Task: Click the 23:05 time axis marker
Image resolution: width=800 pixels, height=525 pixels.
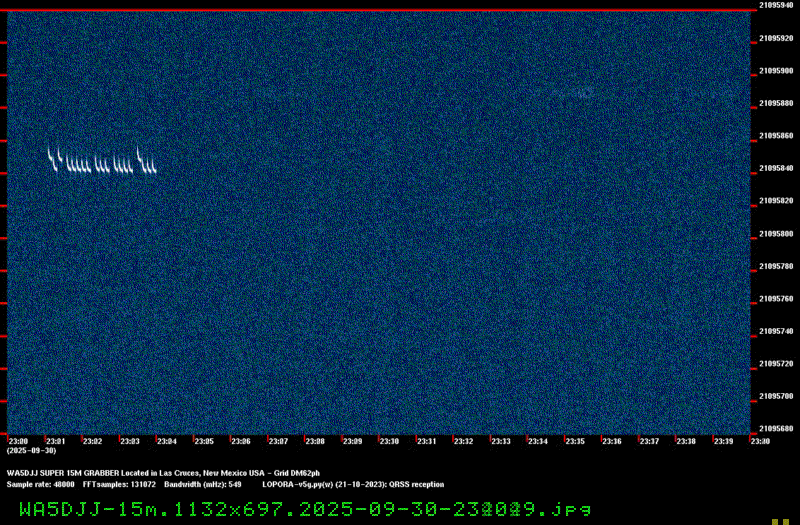Action: point(204,441)
